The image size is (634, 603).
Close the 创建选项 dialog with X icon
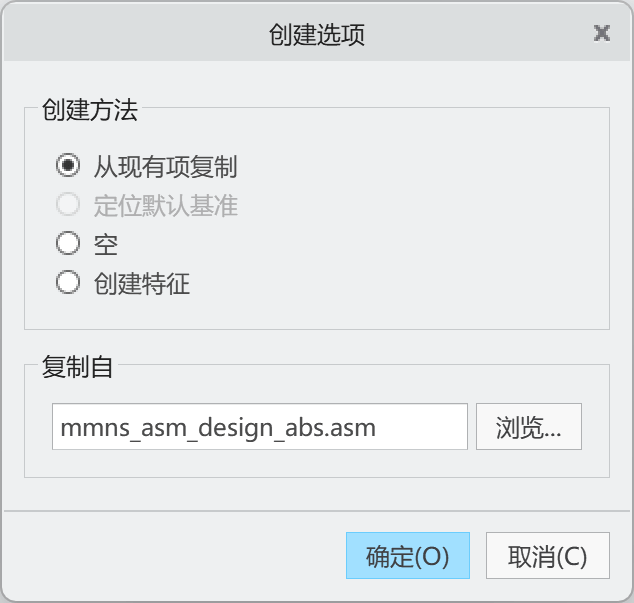[602, 33]
